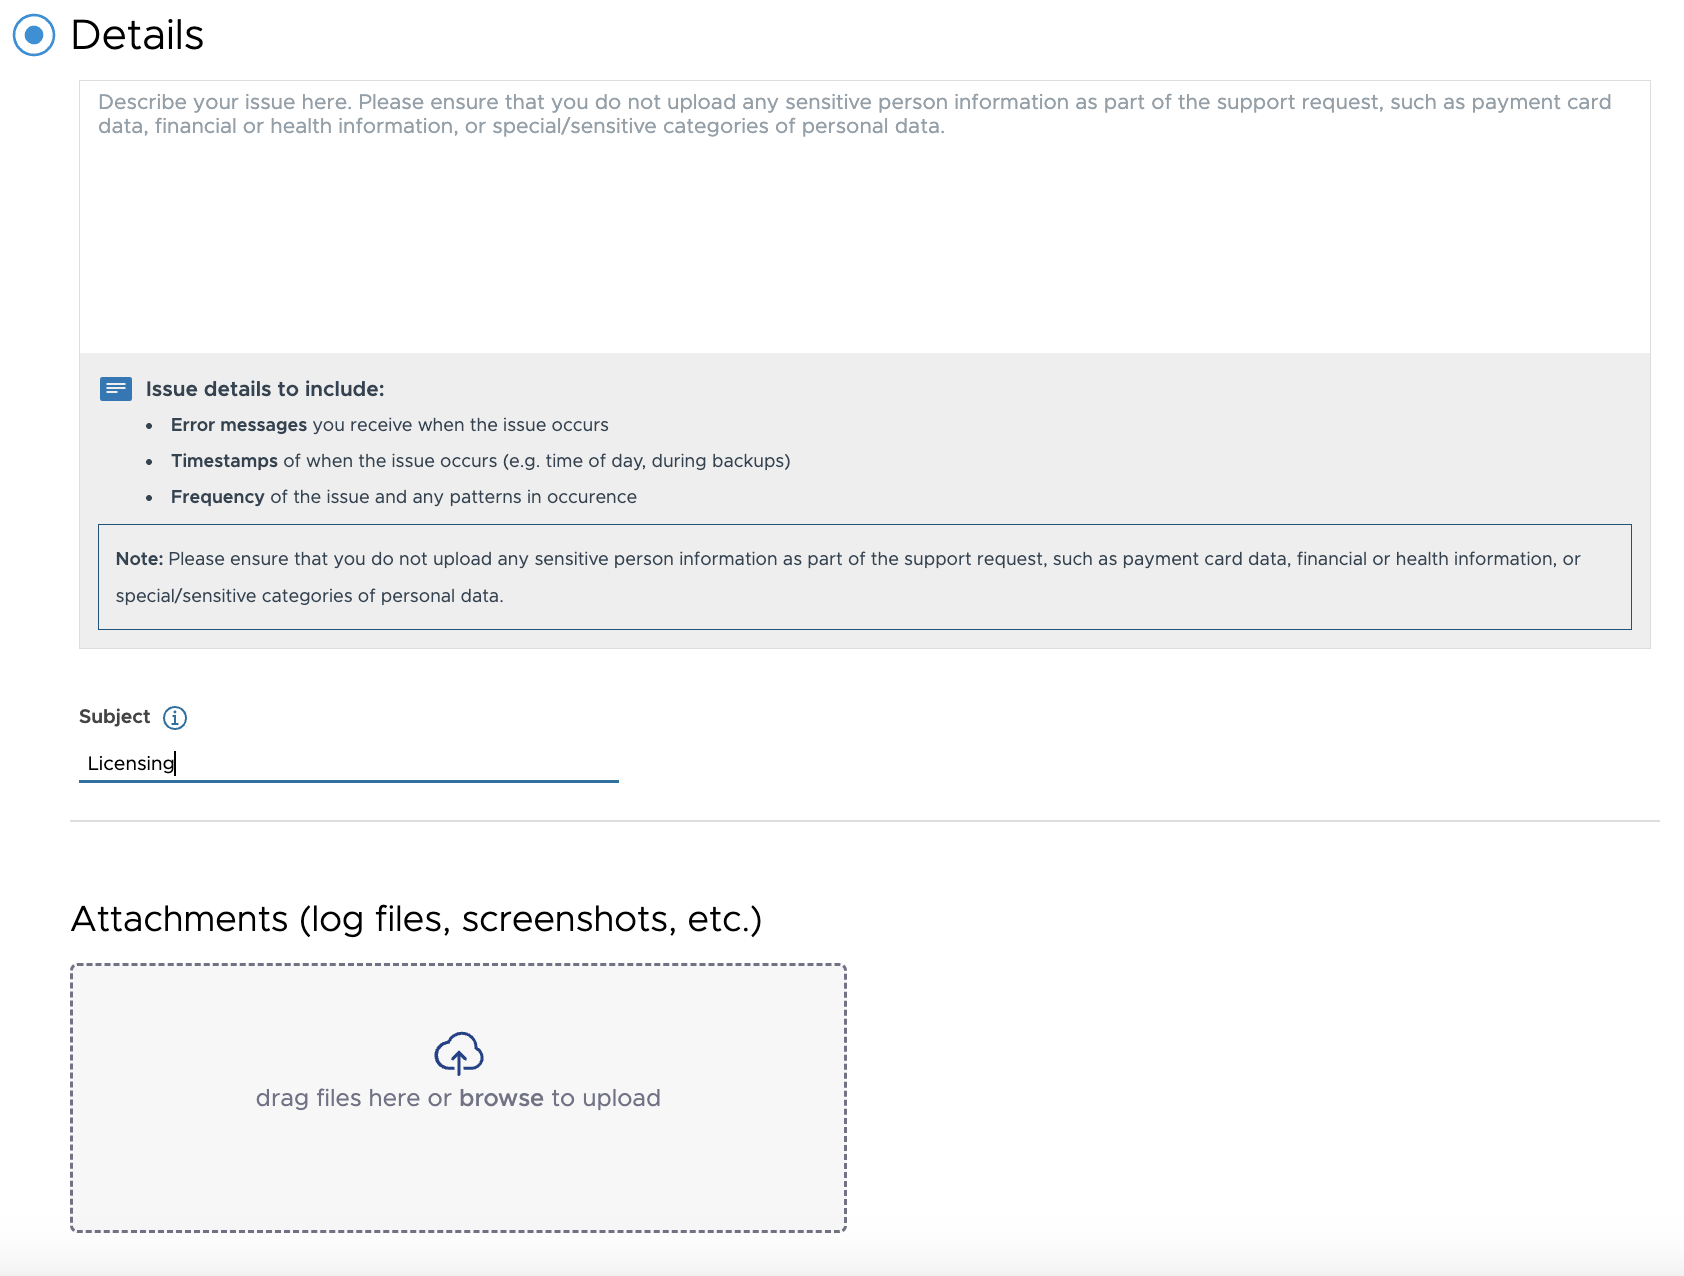The width and height of the screenshot is (1684, 1276).
Task: Click the "to upload" text in dropzone
Action: pos(605,1098)
